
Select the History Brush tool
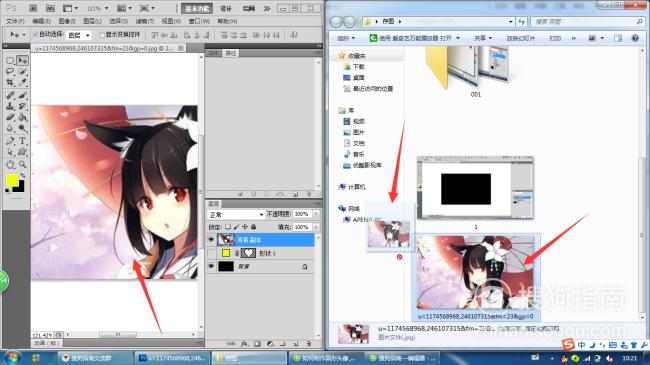(x=23, y=107)
